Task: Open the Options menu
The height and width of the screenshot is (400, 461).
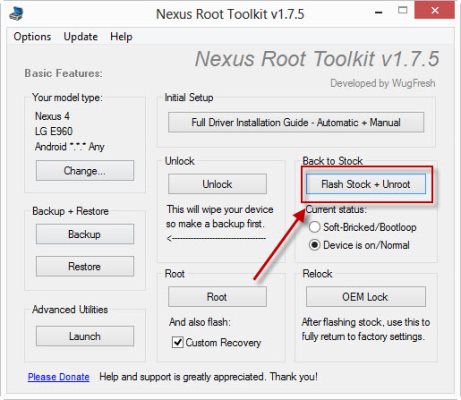Action: [32, 36]
